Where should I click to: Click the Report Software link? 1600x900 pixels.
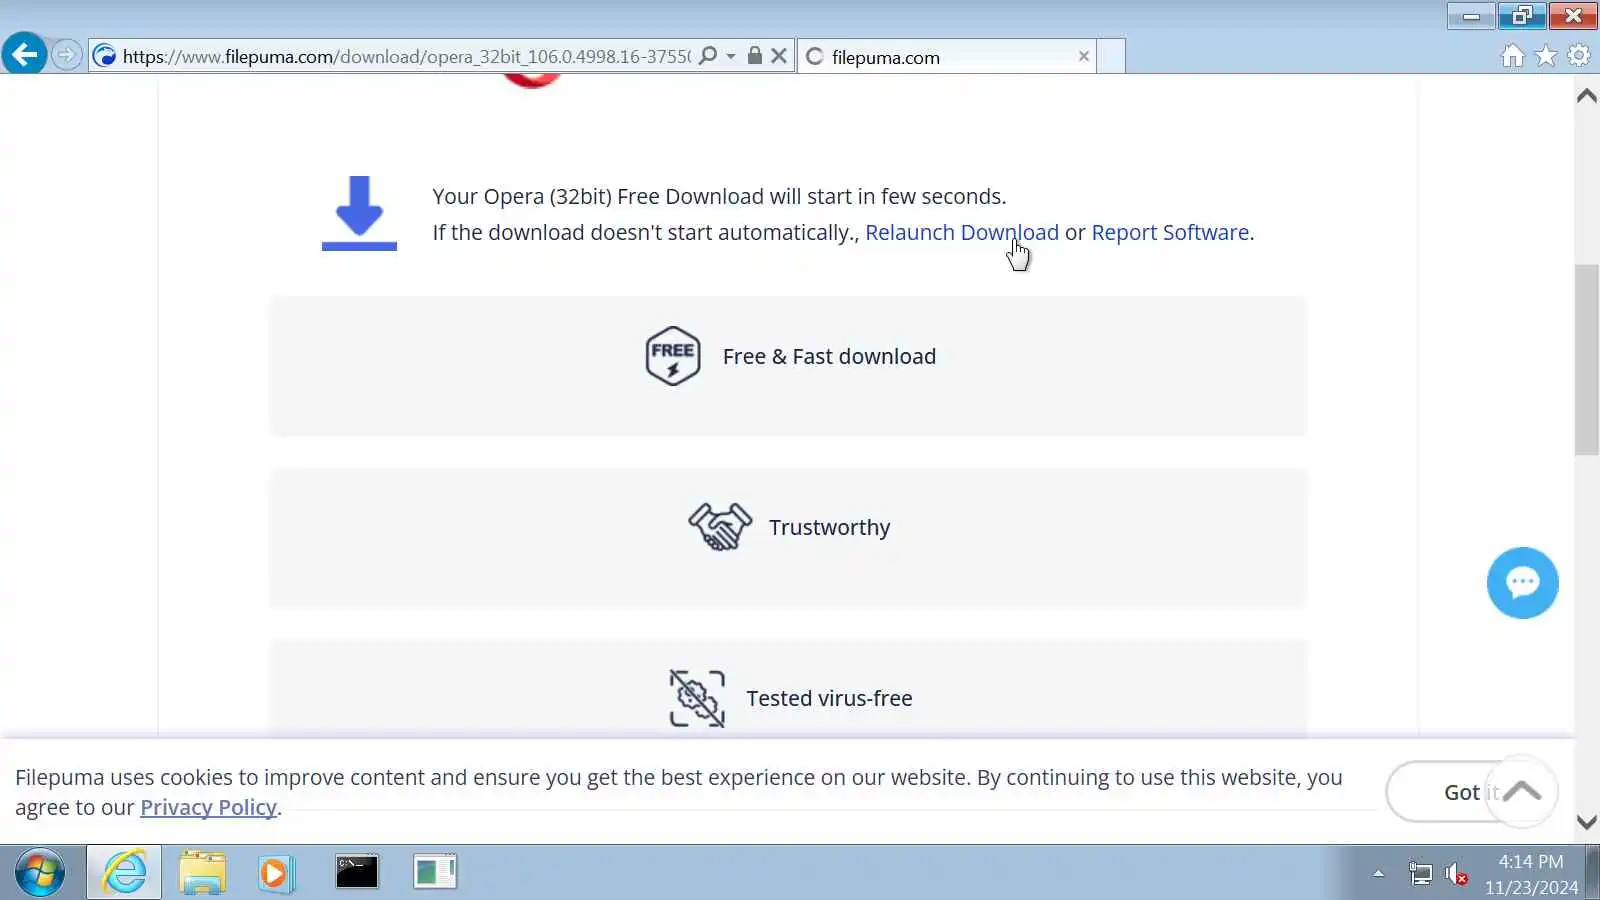[x=1170, y=232]
